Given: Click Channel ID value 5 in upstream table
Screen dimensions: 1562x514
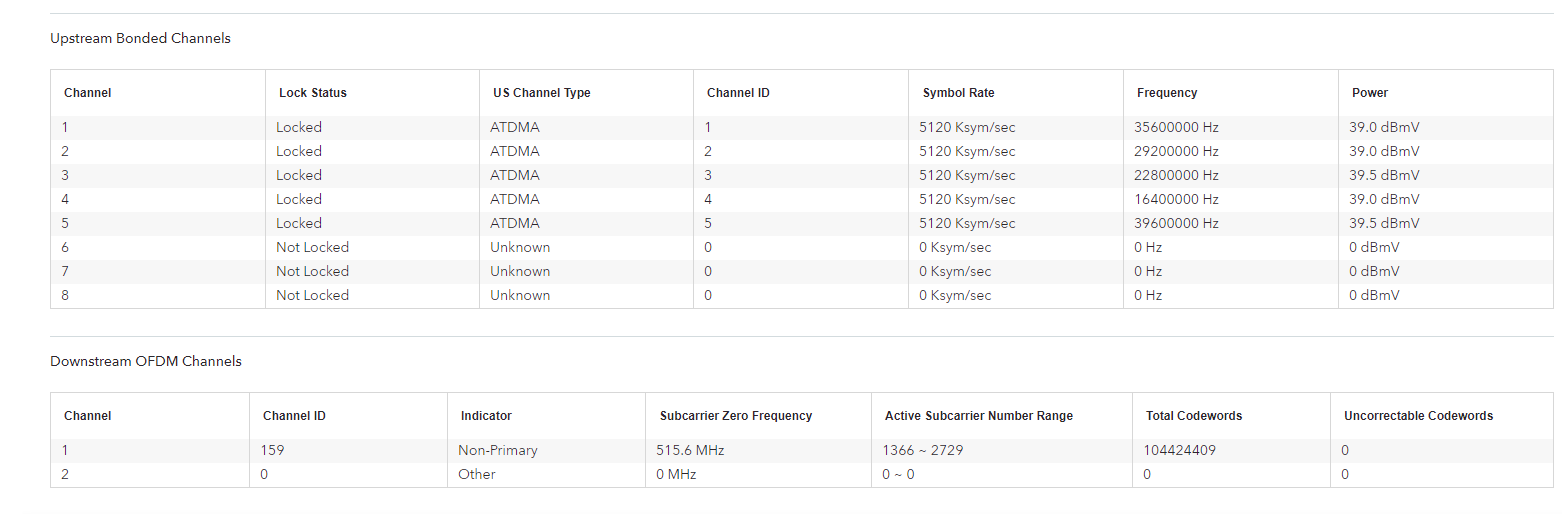Looking at the screenshot, I should point(708,223).
